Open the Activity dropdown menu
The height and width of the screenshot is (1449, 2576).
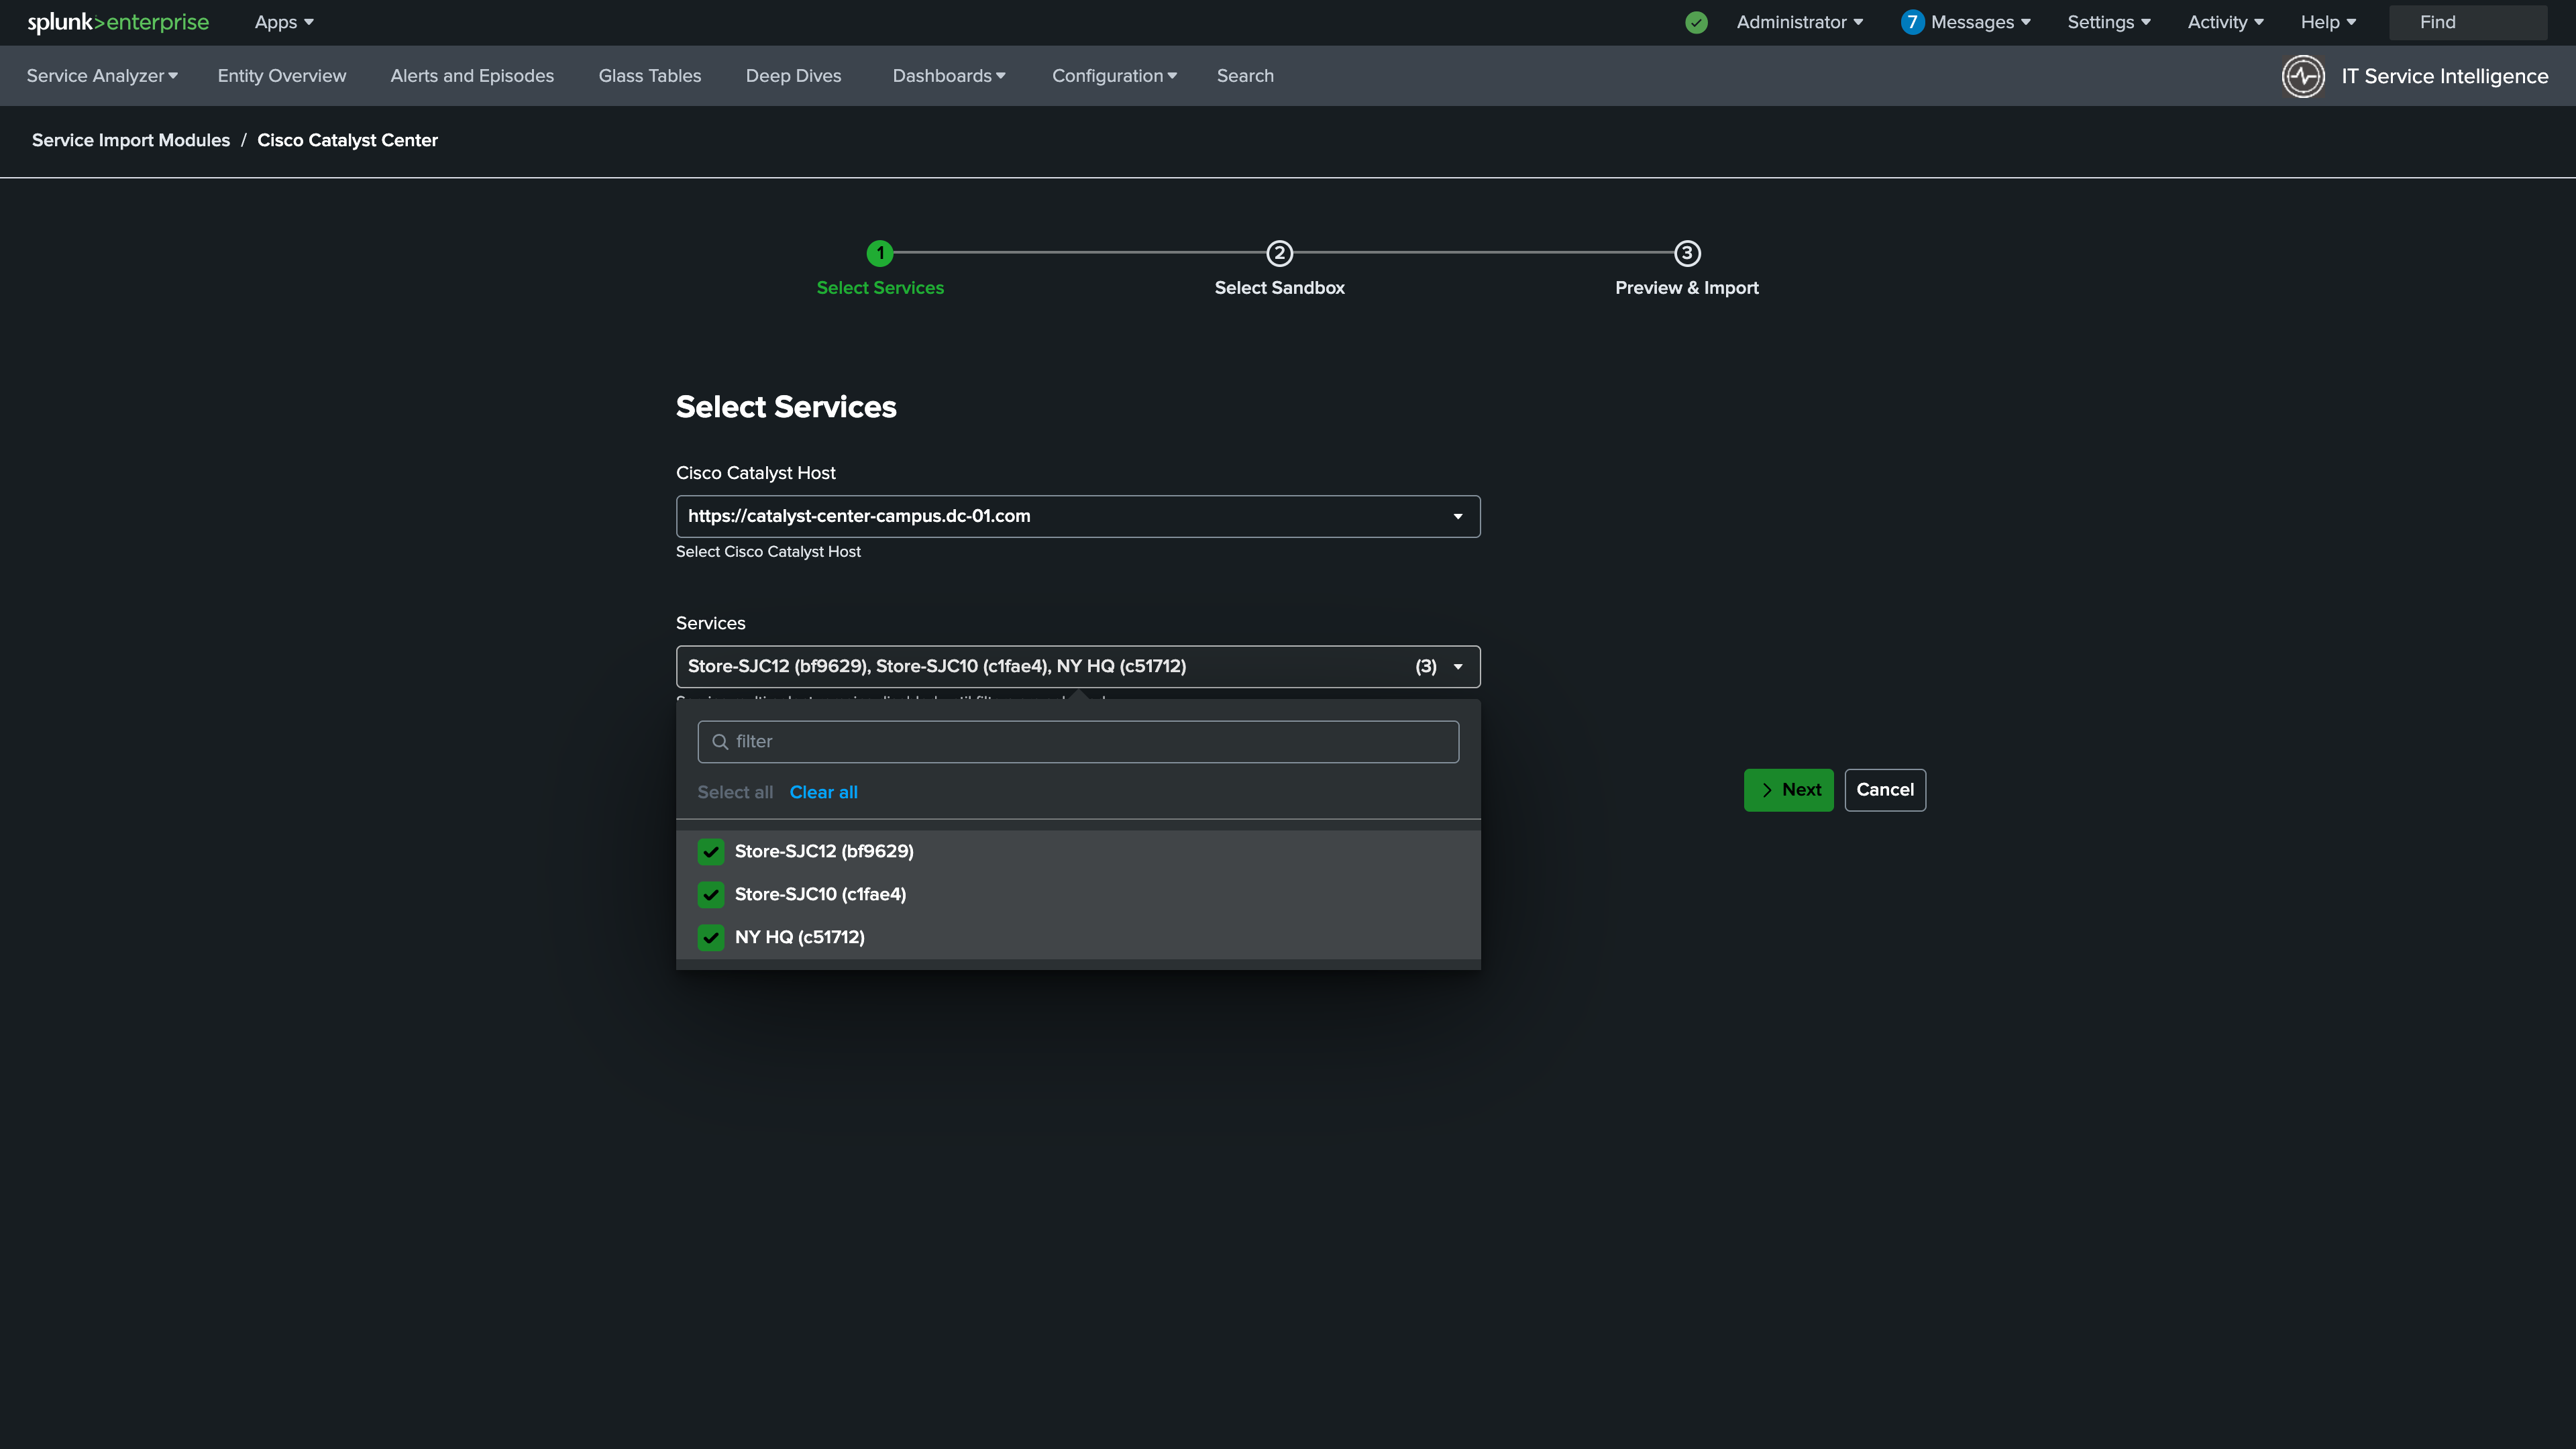[x=2226, y=22]
